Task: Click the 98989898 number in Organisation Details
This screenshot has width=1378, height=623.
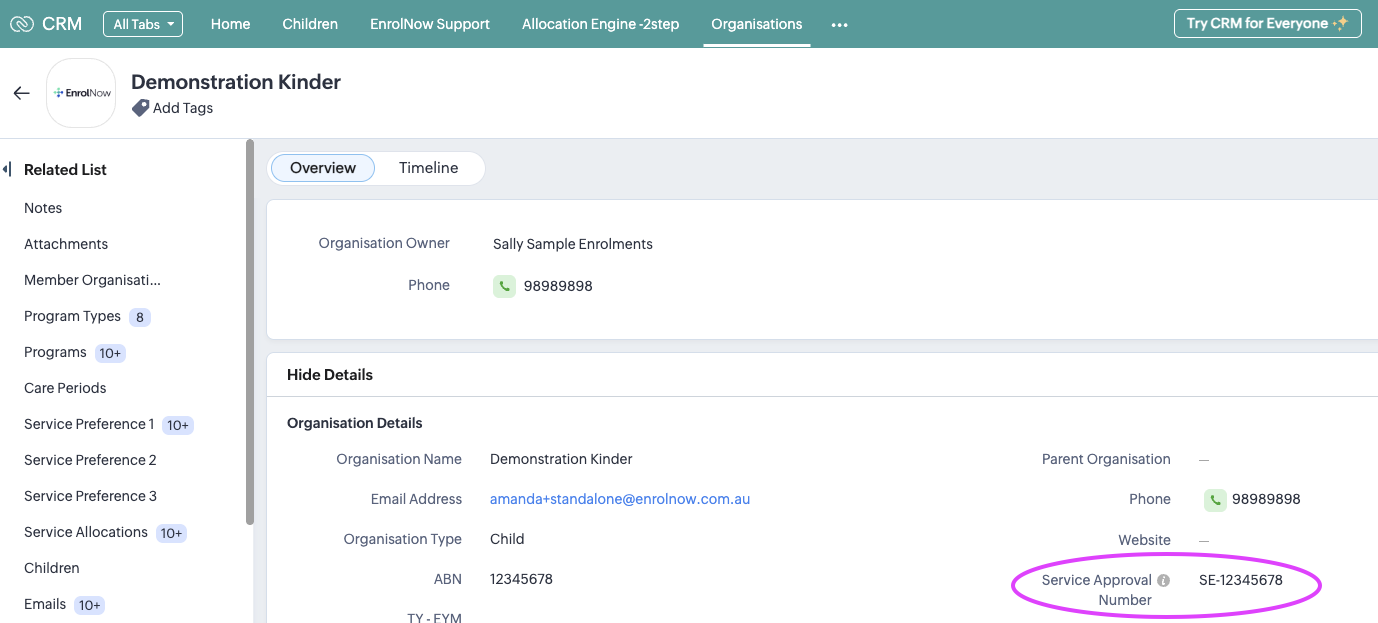Action: [1266, 499]
